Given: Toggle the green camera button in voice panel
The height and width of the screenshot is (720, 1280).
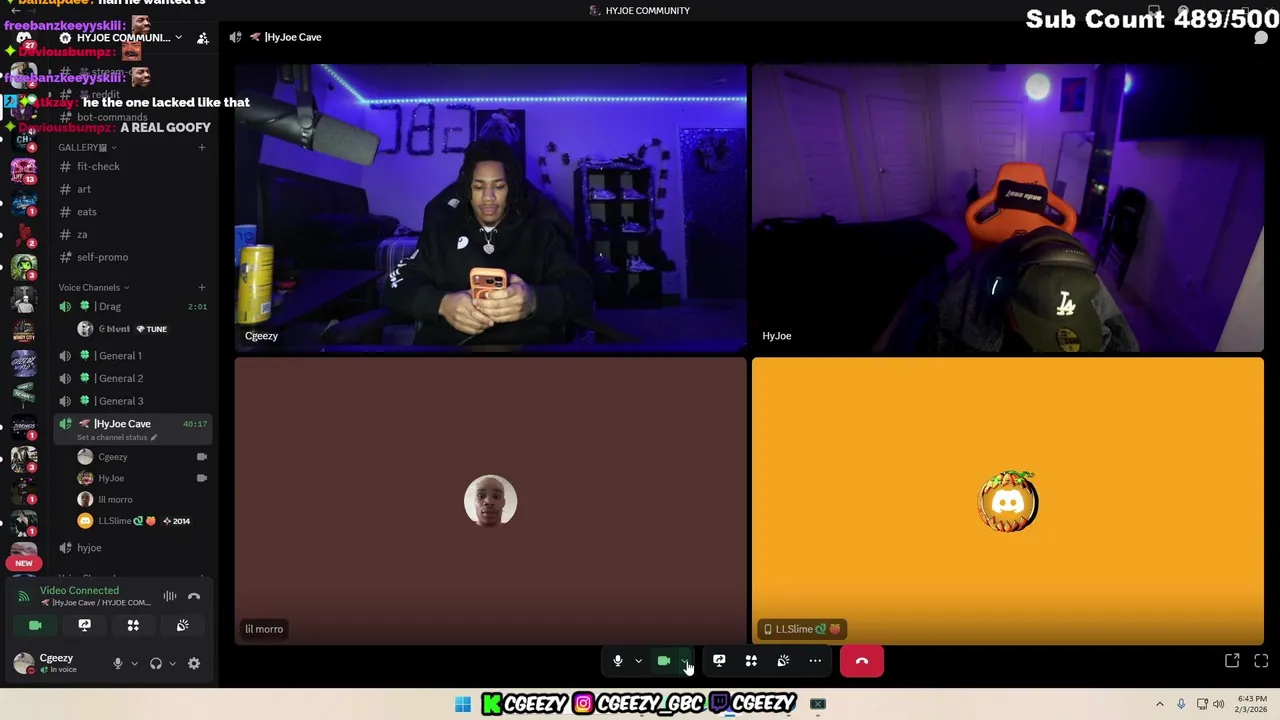Looking at the screenshot, I should pyautogui.click(x=35, y=625).
